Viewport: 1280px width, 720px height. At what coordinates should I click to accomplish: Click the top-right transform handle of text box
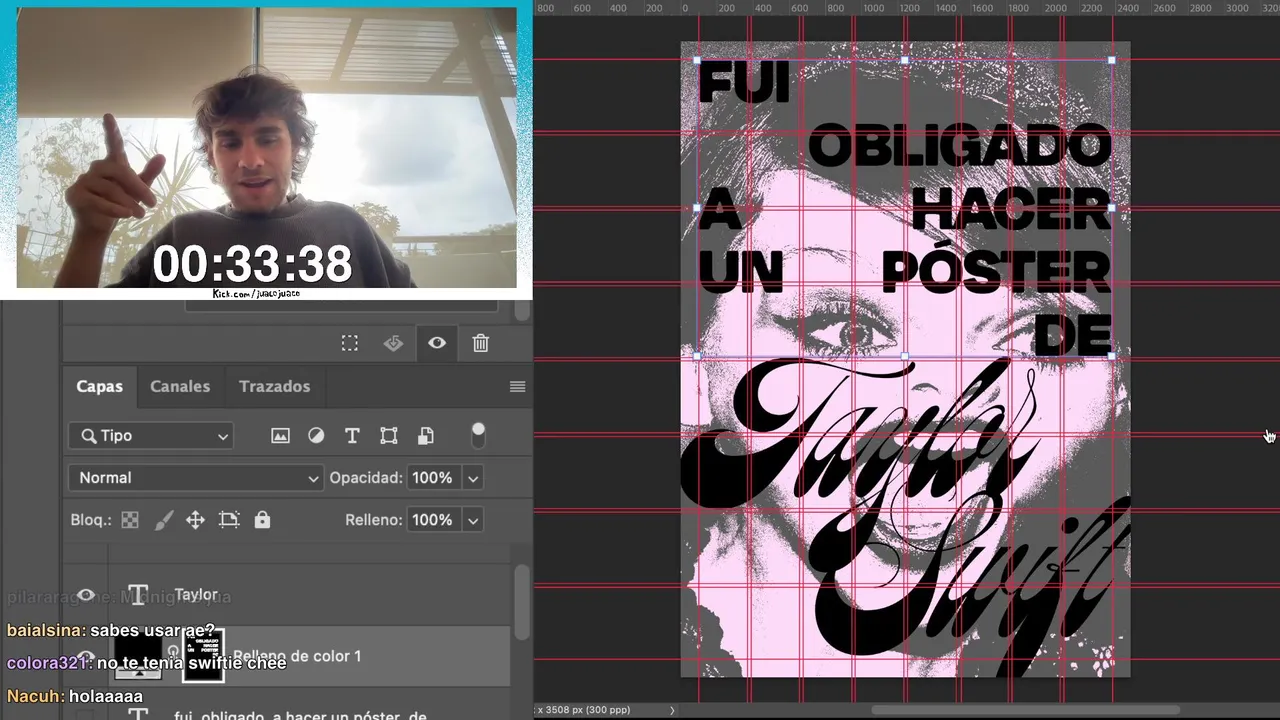1112,60
